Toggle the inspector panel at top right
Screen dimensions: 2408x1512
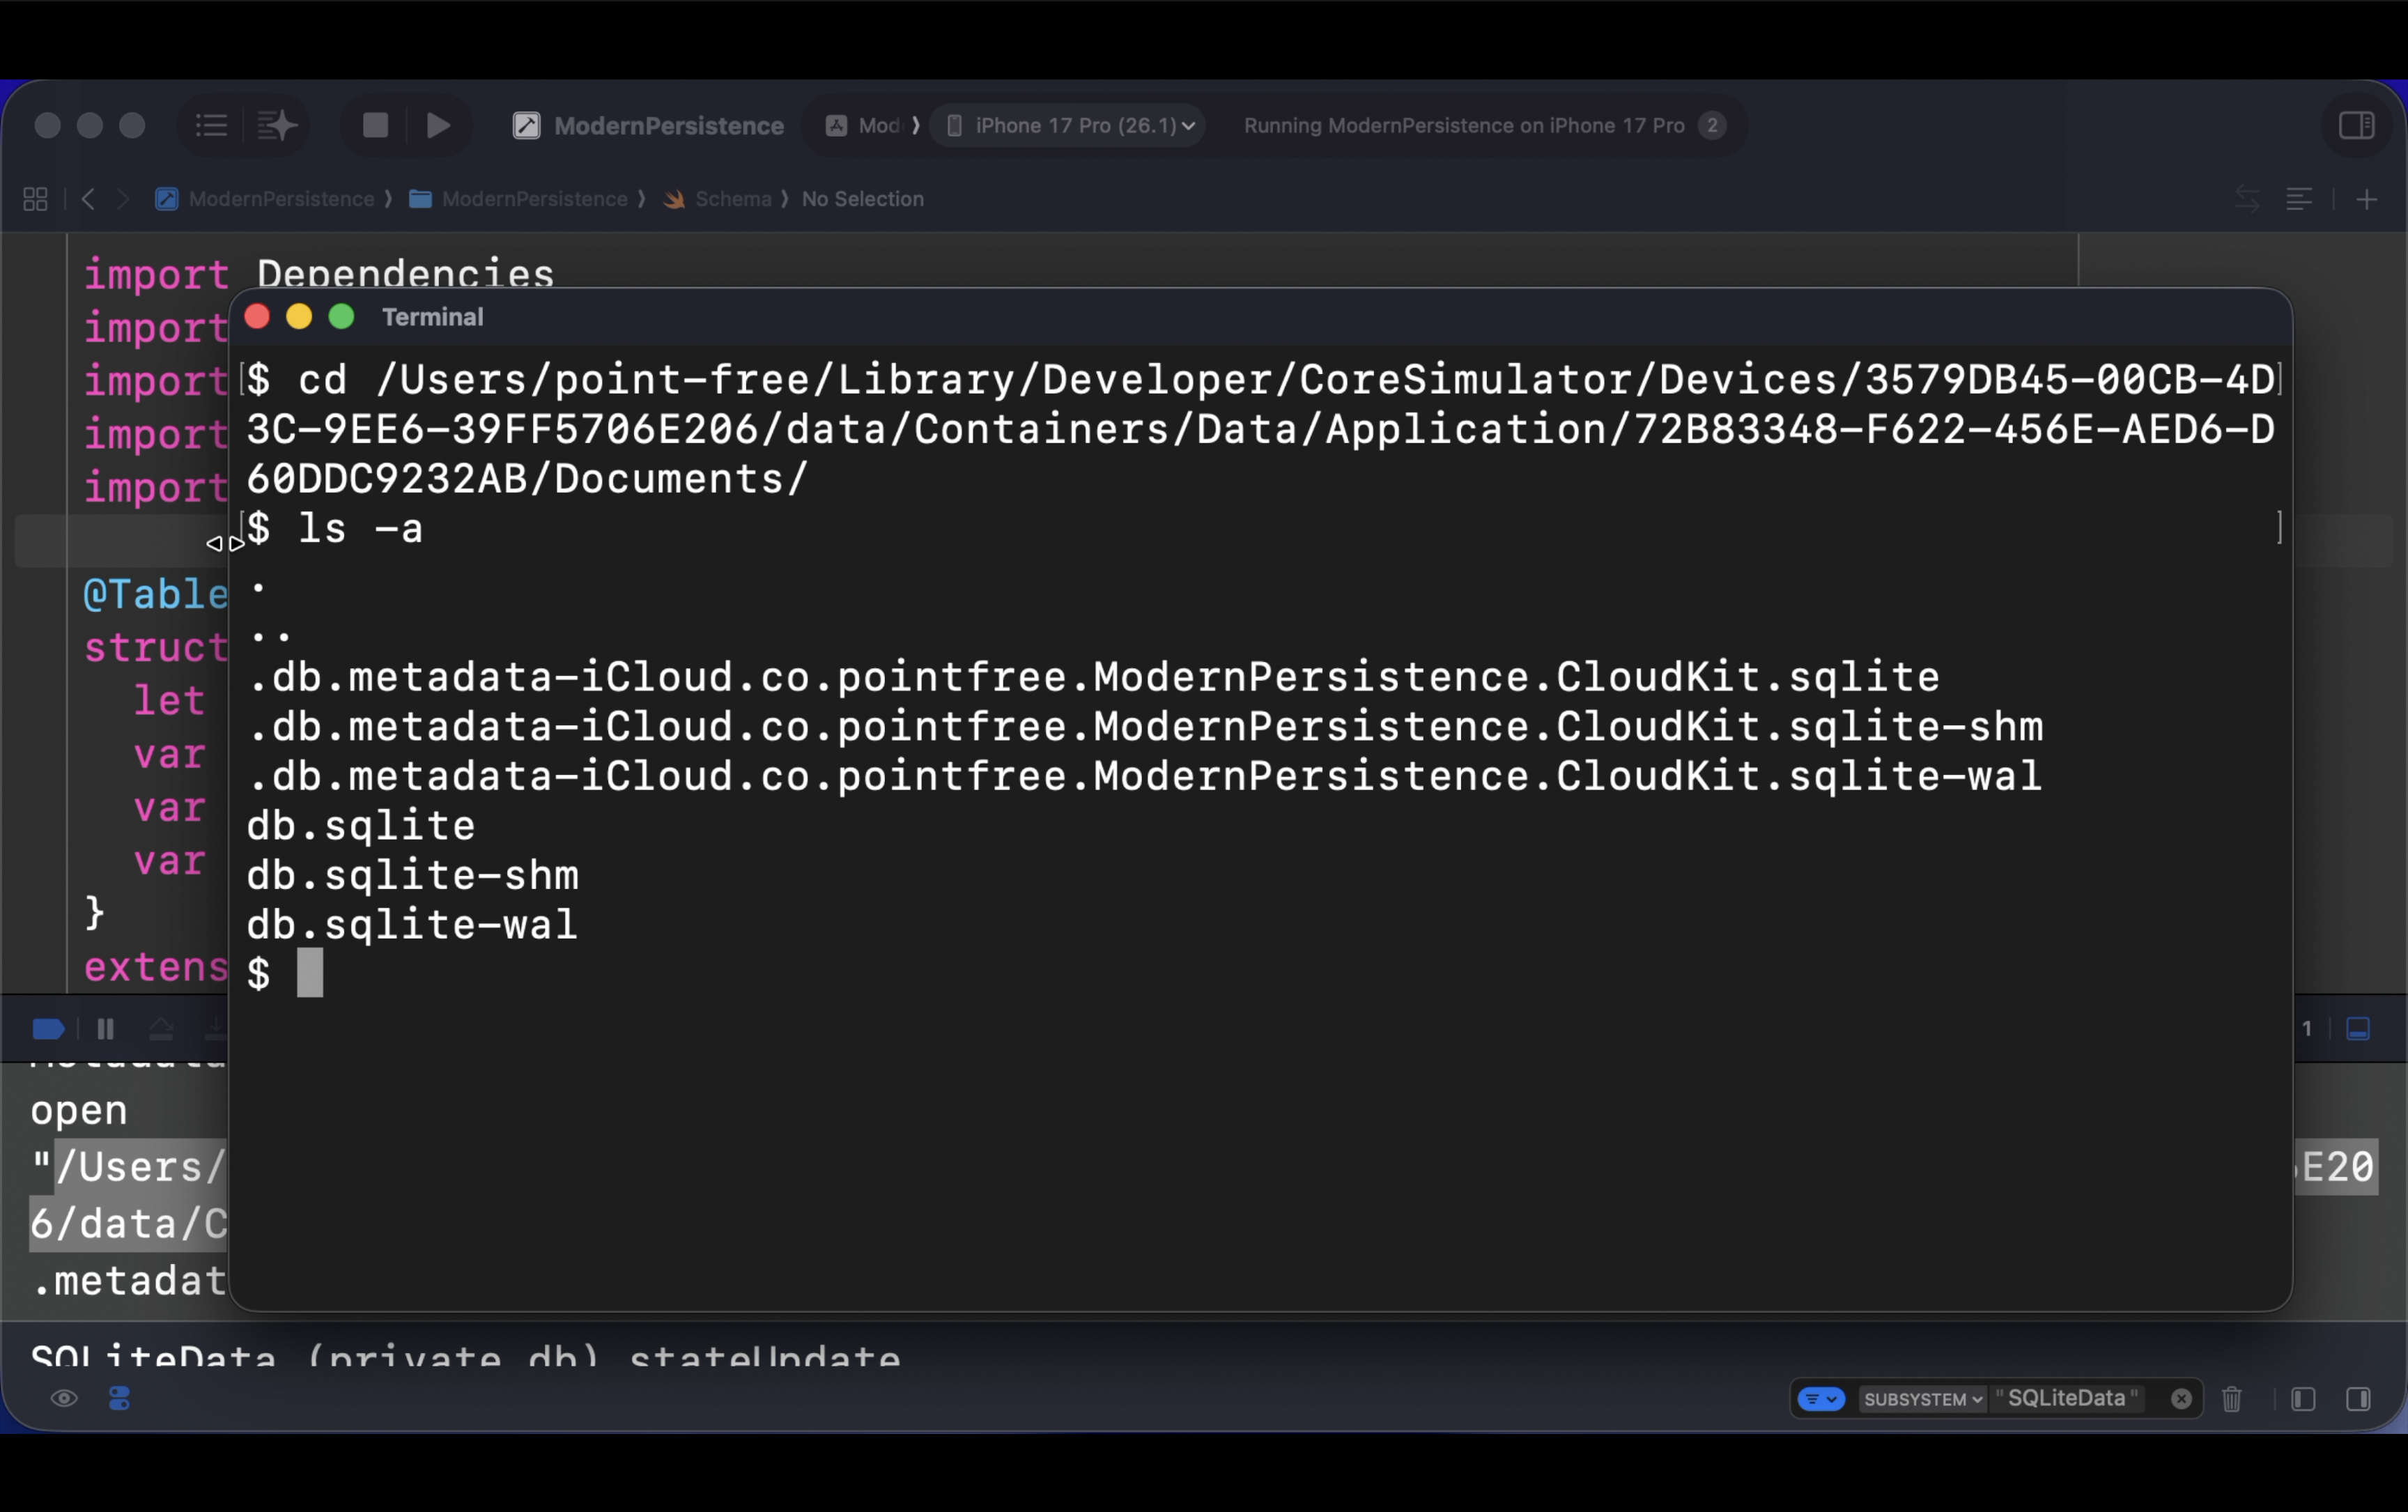tap(2356, 126)
